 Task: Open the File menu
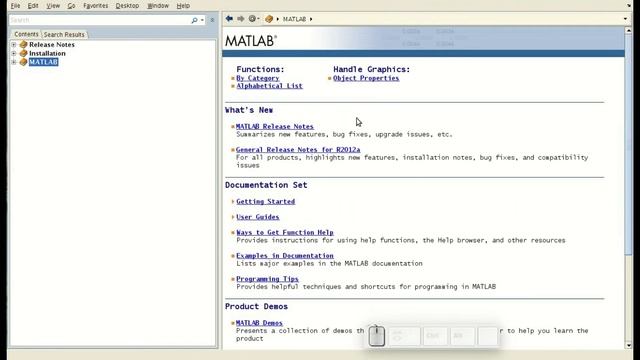(x=16, y=6)
